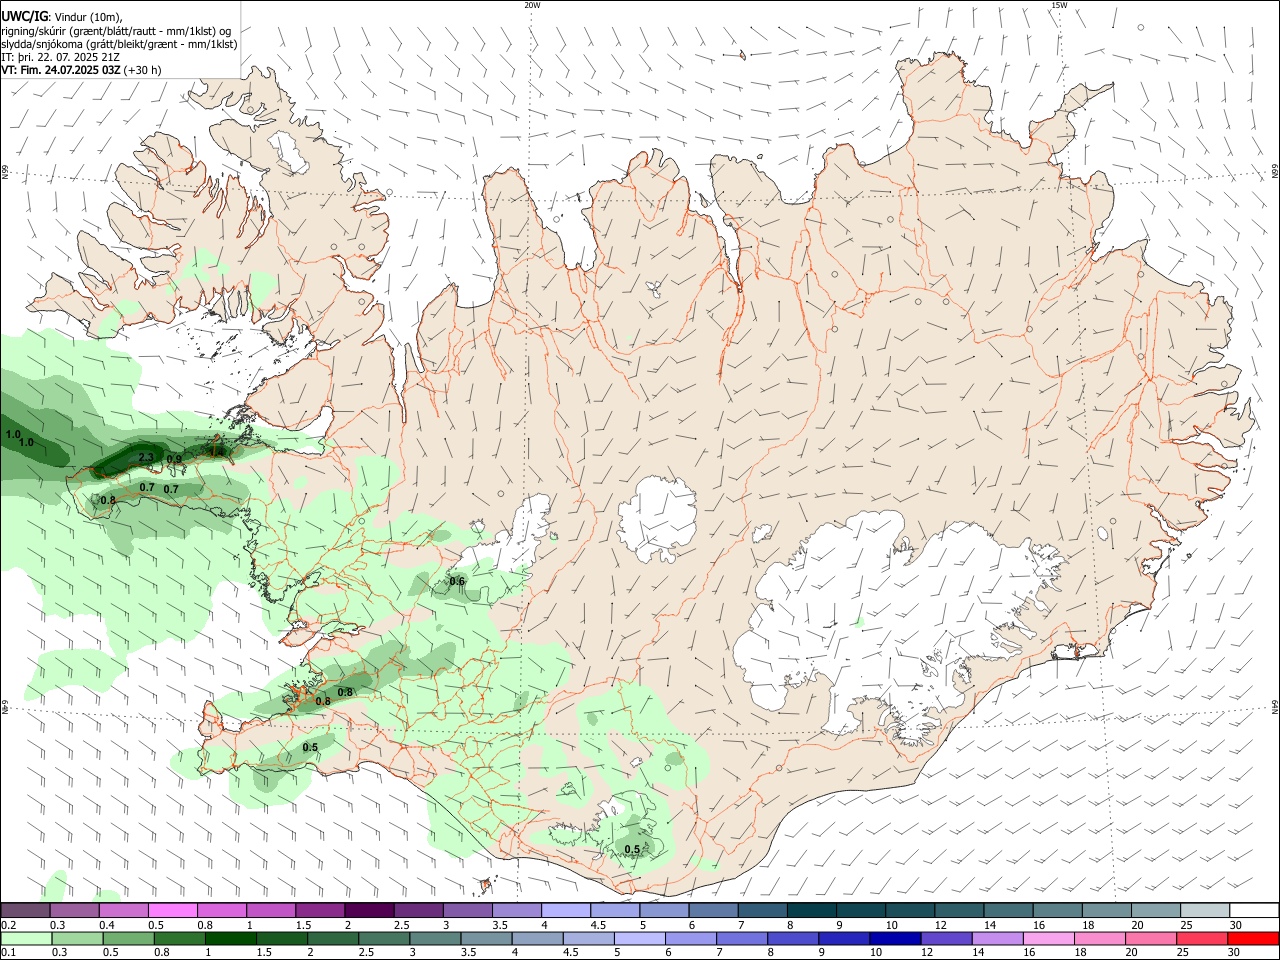Click the 0.1 label starting the rain legend
This screenshot has height=960, width=1280.
pos(9,953)
